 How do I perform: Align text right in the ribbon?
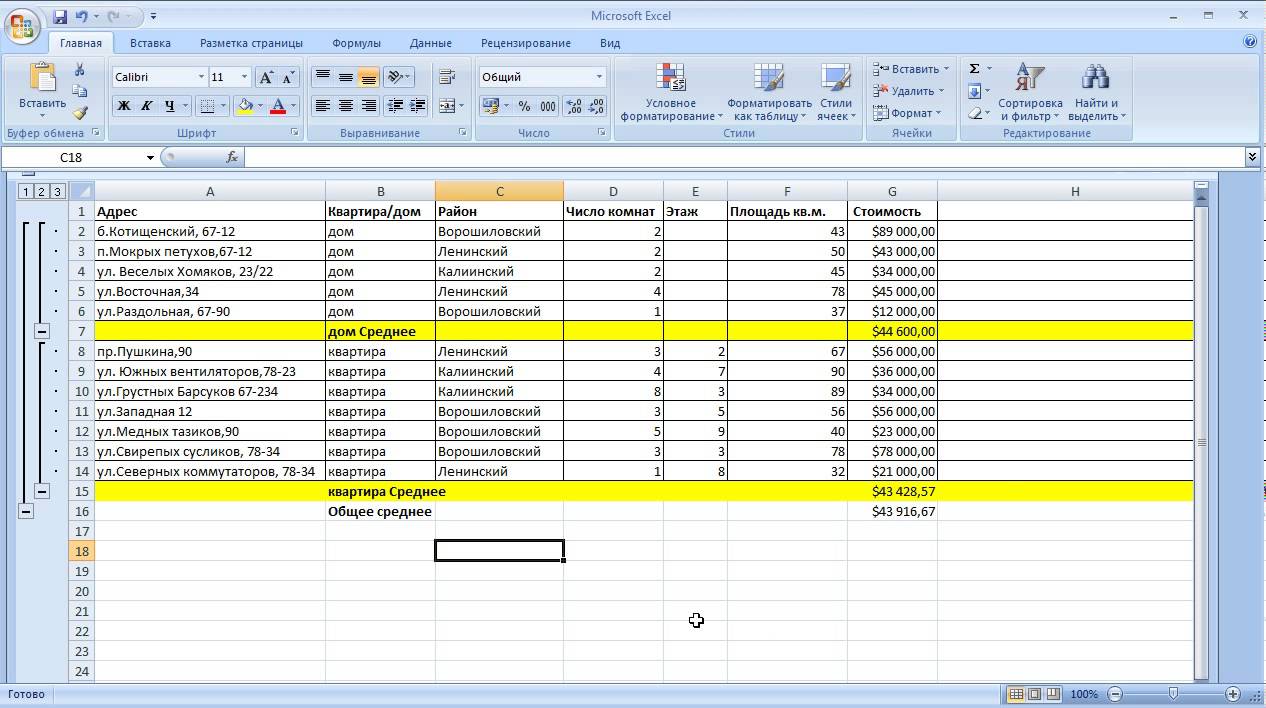[x=369, y=105]
